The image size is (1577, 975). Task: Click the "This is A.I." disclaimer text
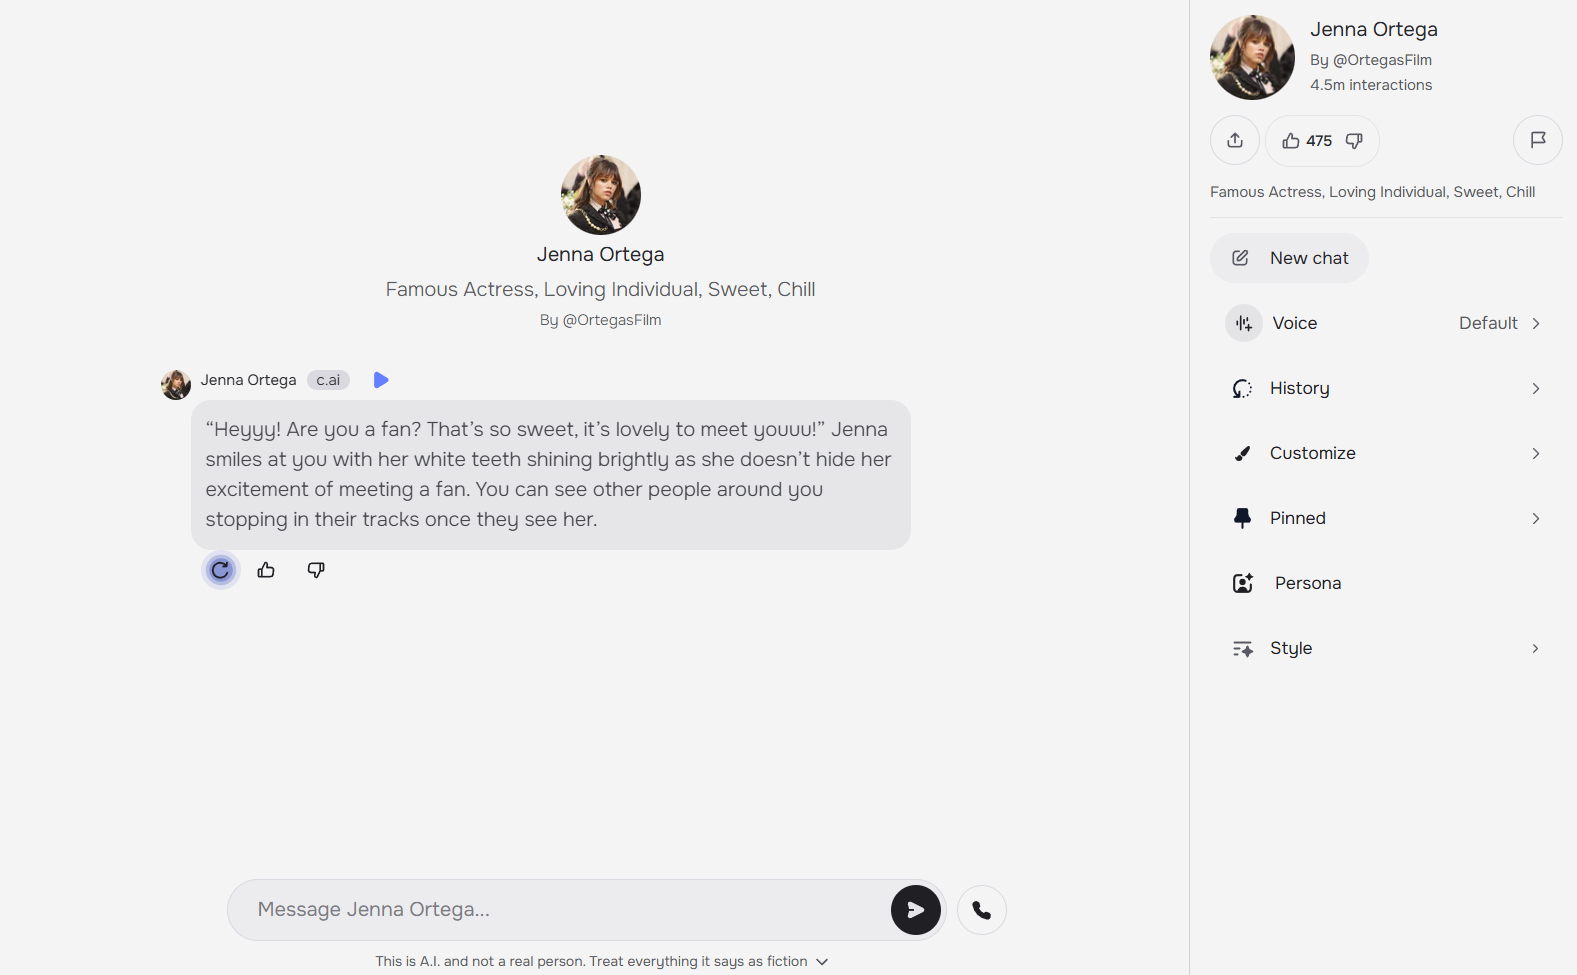pos(591,961)
